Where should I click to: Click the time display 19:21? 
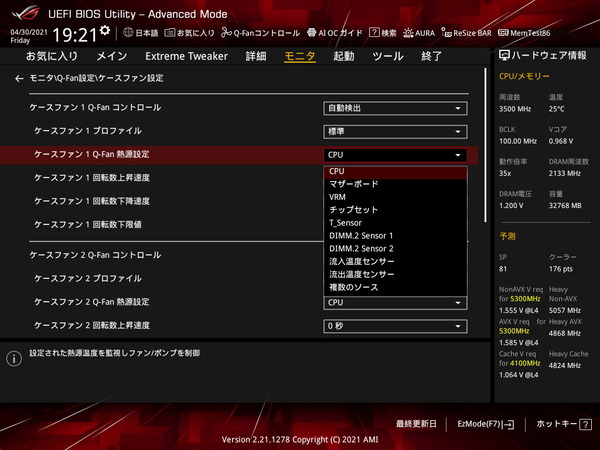tap(75, 35)
